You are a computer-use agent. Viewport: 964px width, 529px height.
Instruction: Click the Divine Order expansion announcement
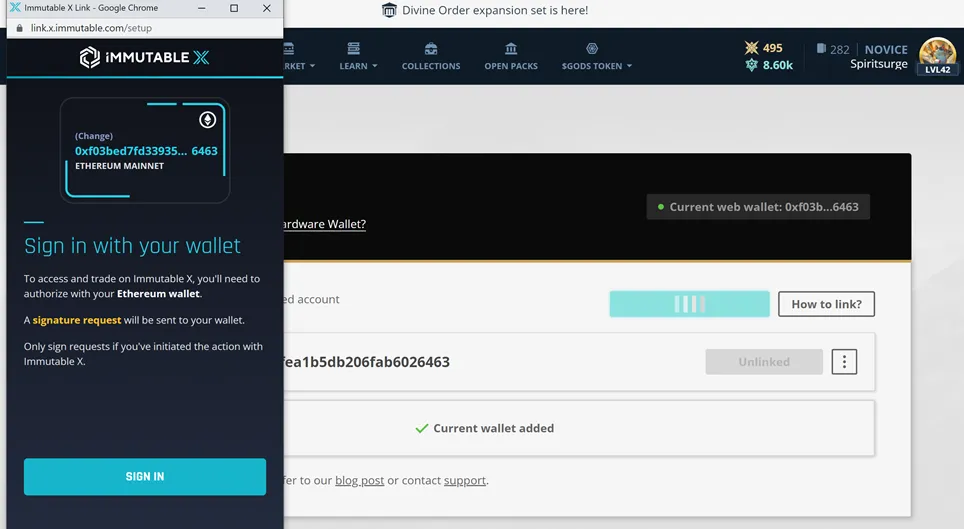point(495,10)
